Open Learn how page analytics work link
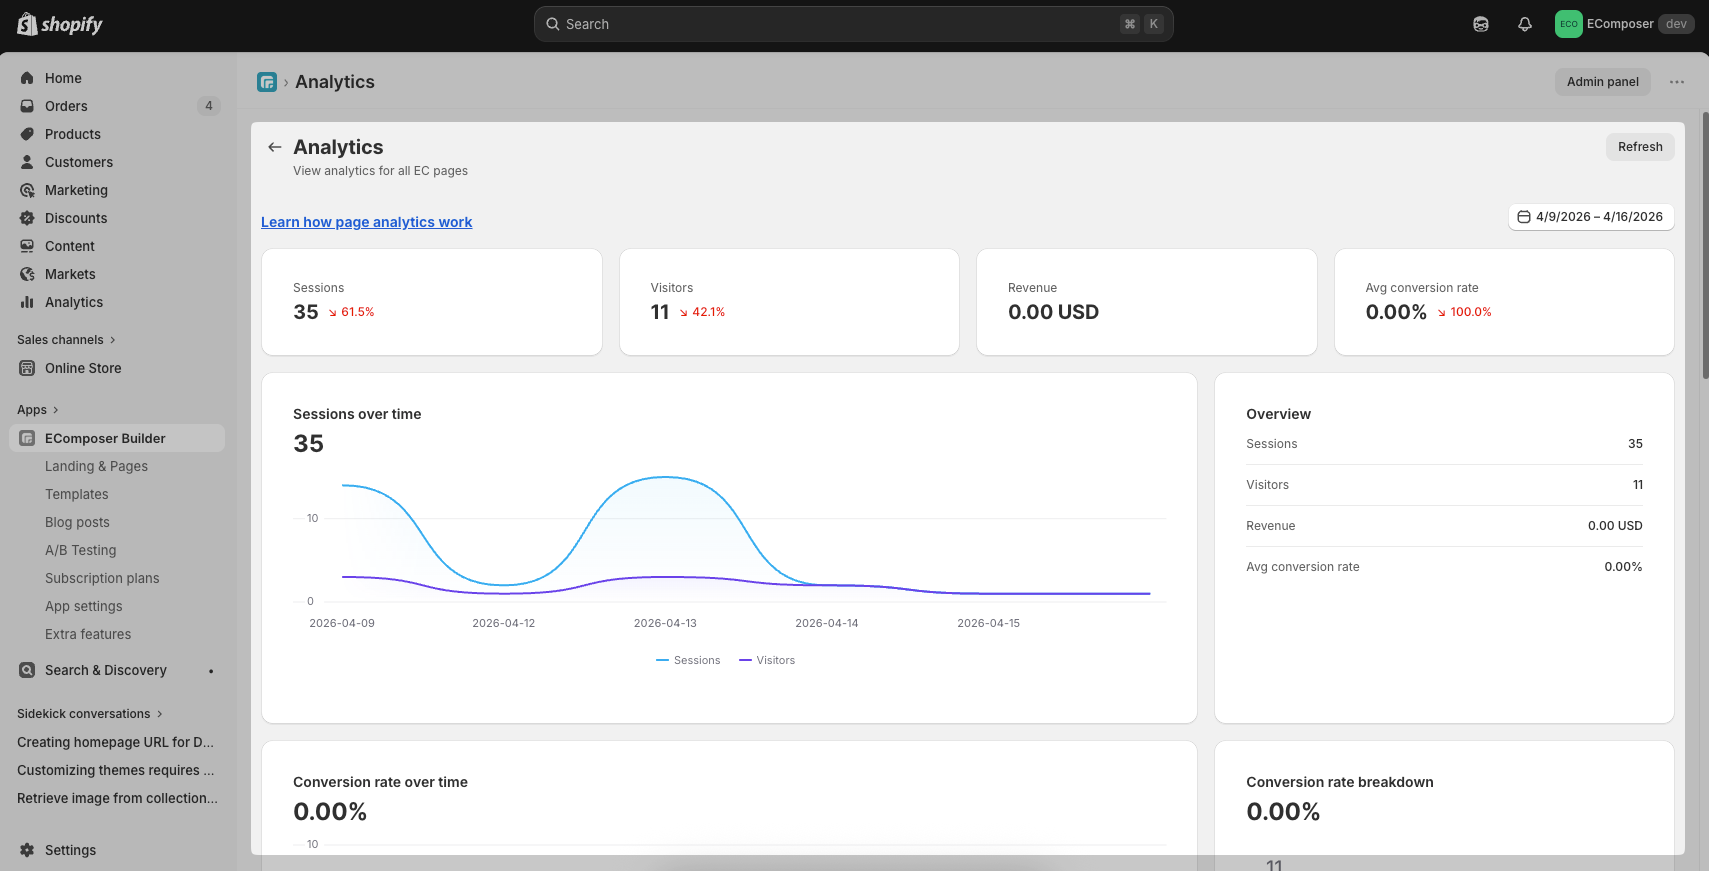Image resolution: width=1709 pixels, height=871 pixels. (x=366, y=222)
